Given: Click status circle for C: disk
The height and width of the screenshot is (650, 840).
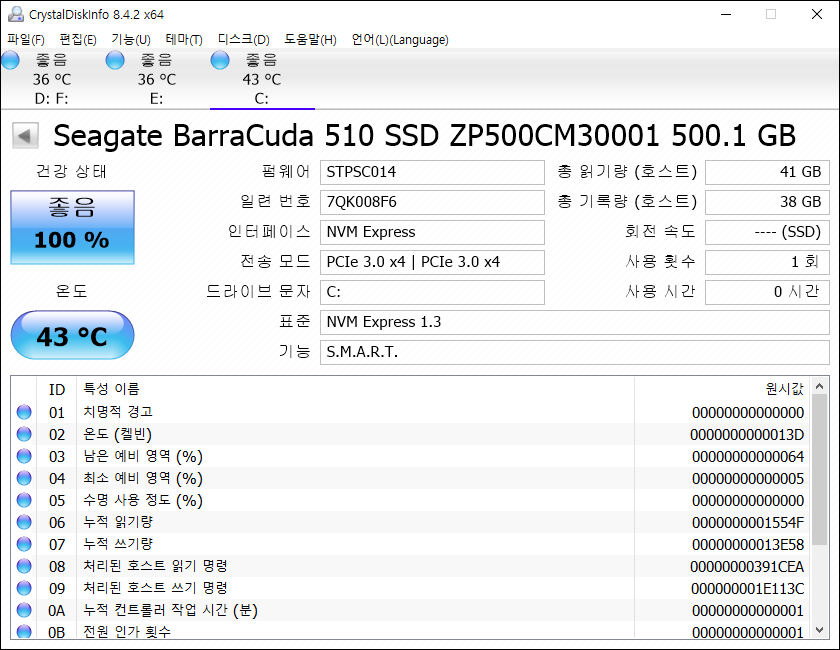Looking at the screenshot, I should (x=220, y=61).
